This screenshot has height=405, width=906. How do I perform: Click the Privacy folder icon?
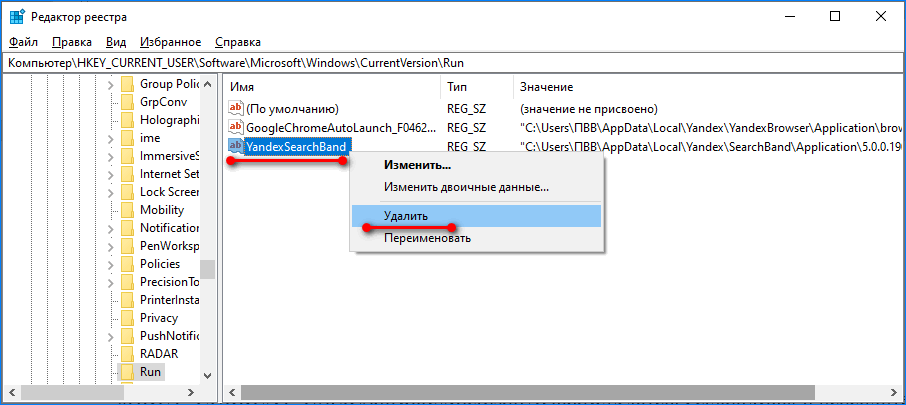127,318
